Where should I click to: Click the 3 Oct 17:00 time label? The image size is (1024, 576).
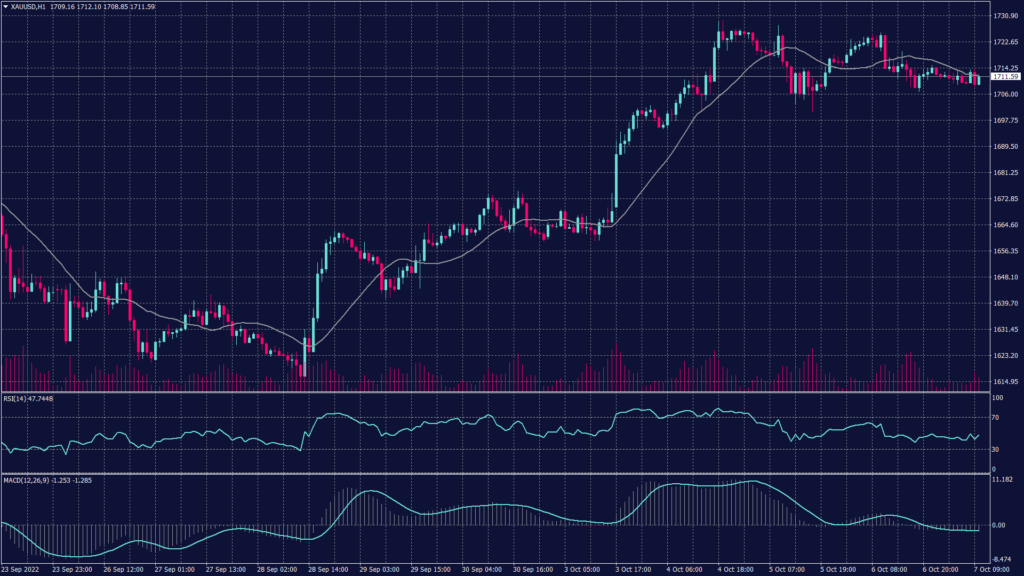click(x=636, y=568)
